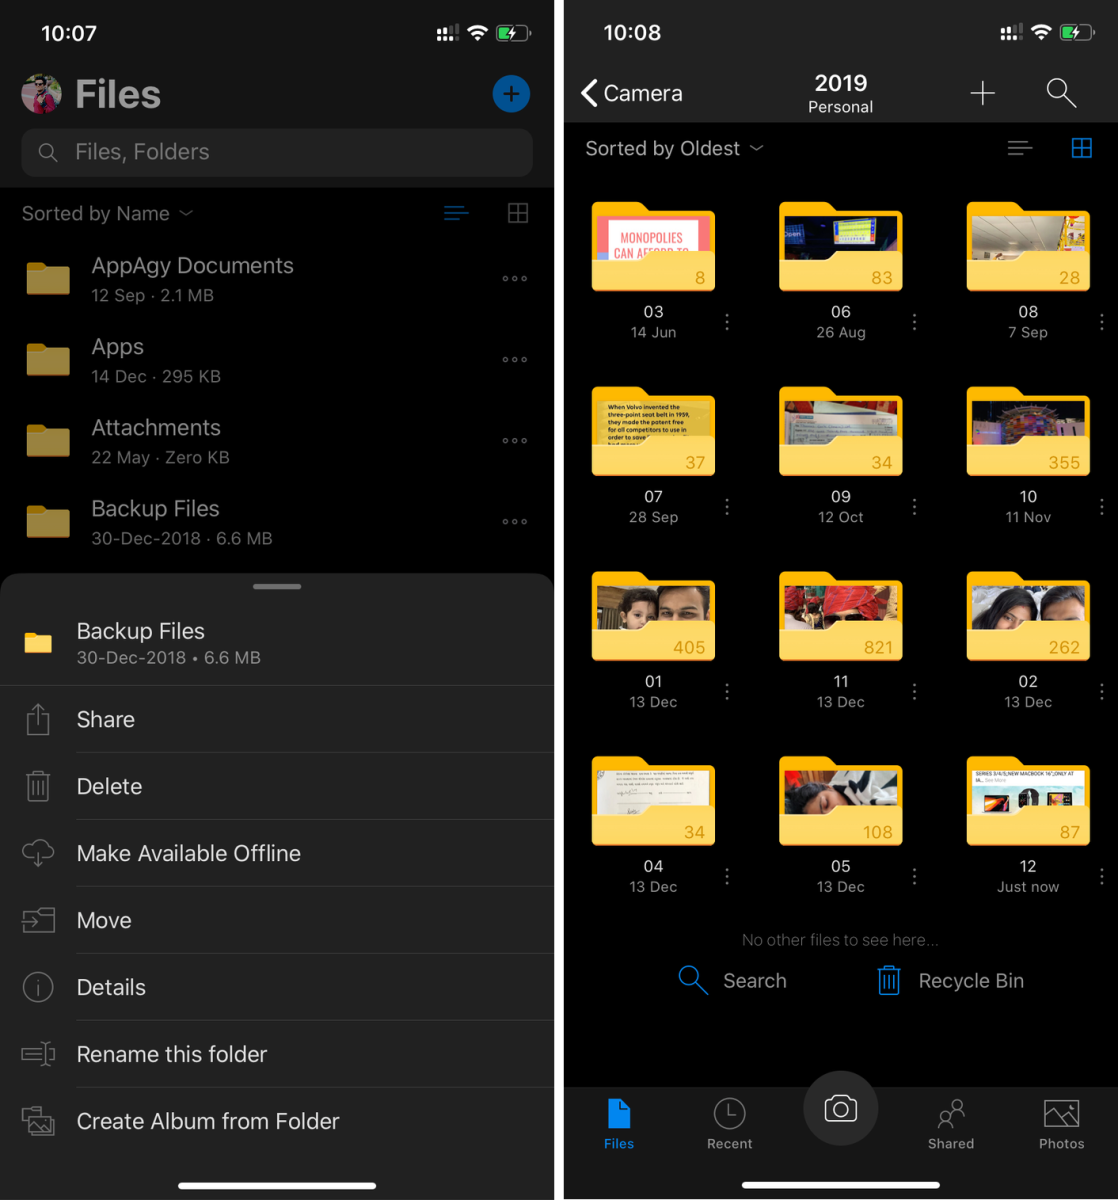The image size is (1118, 1200).
Task: Tap the Search link below folders
Action: coord(732,981)
